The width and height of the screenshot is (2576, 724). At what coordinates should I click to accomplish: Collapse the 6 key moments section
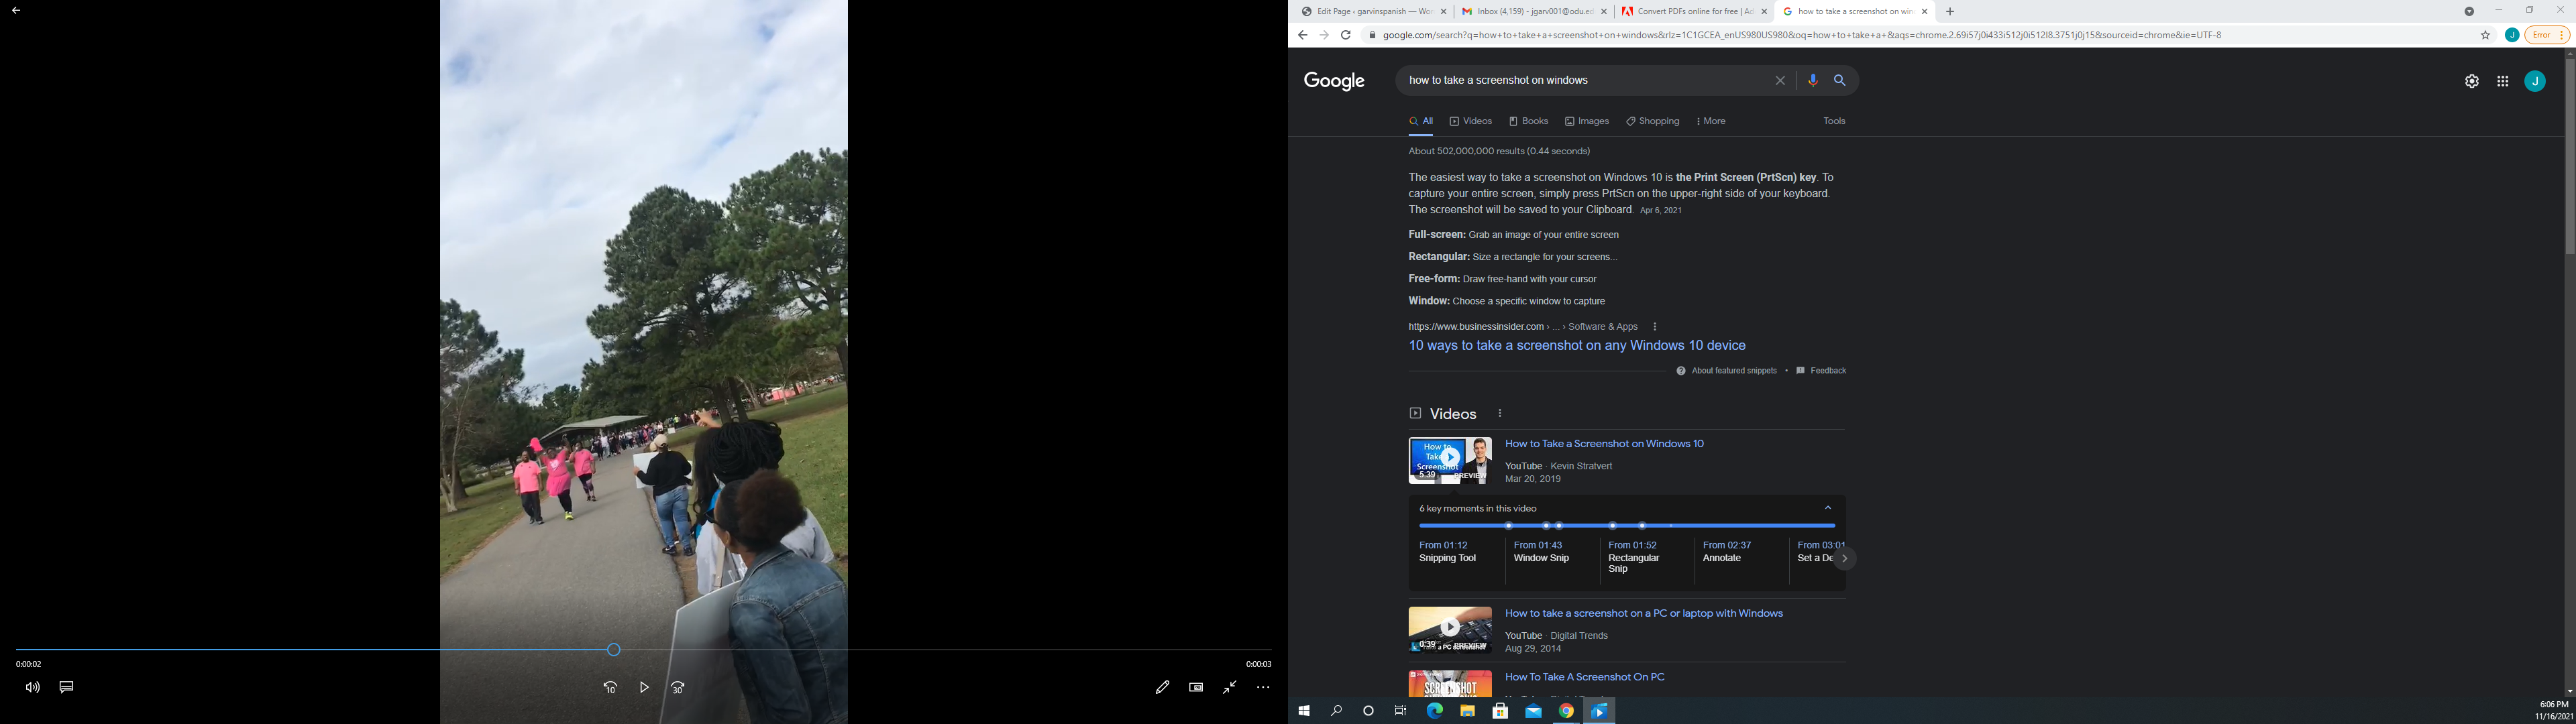point(1827,508)
